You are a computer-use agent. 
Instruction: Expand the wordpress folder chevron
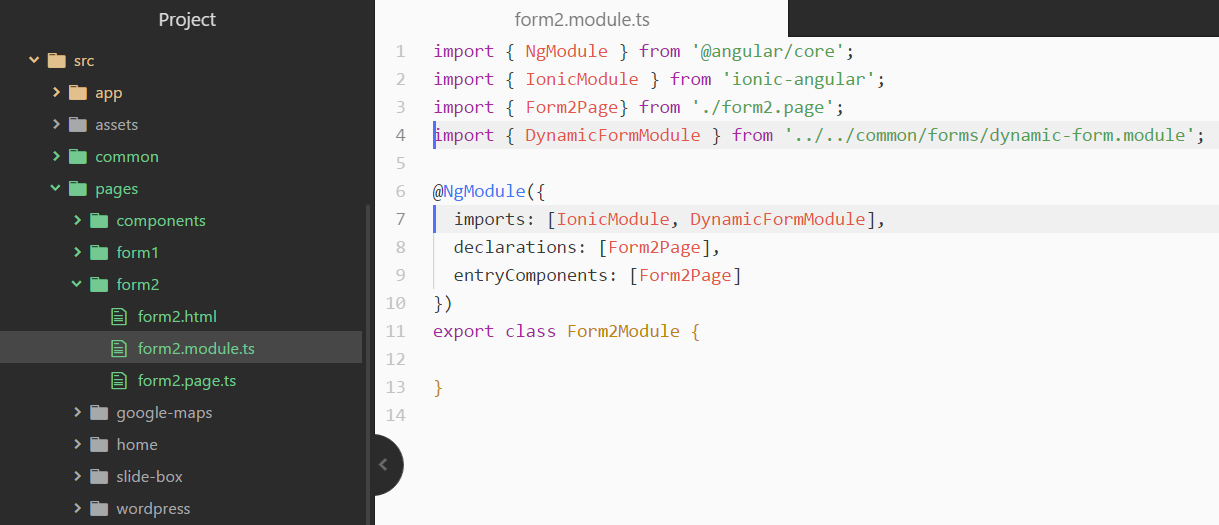click(77, 509)
